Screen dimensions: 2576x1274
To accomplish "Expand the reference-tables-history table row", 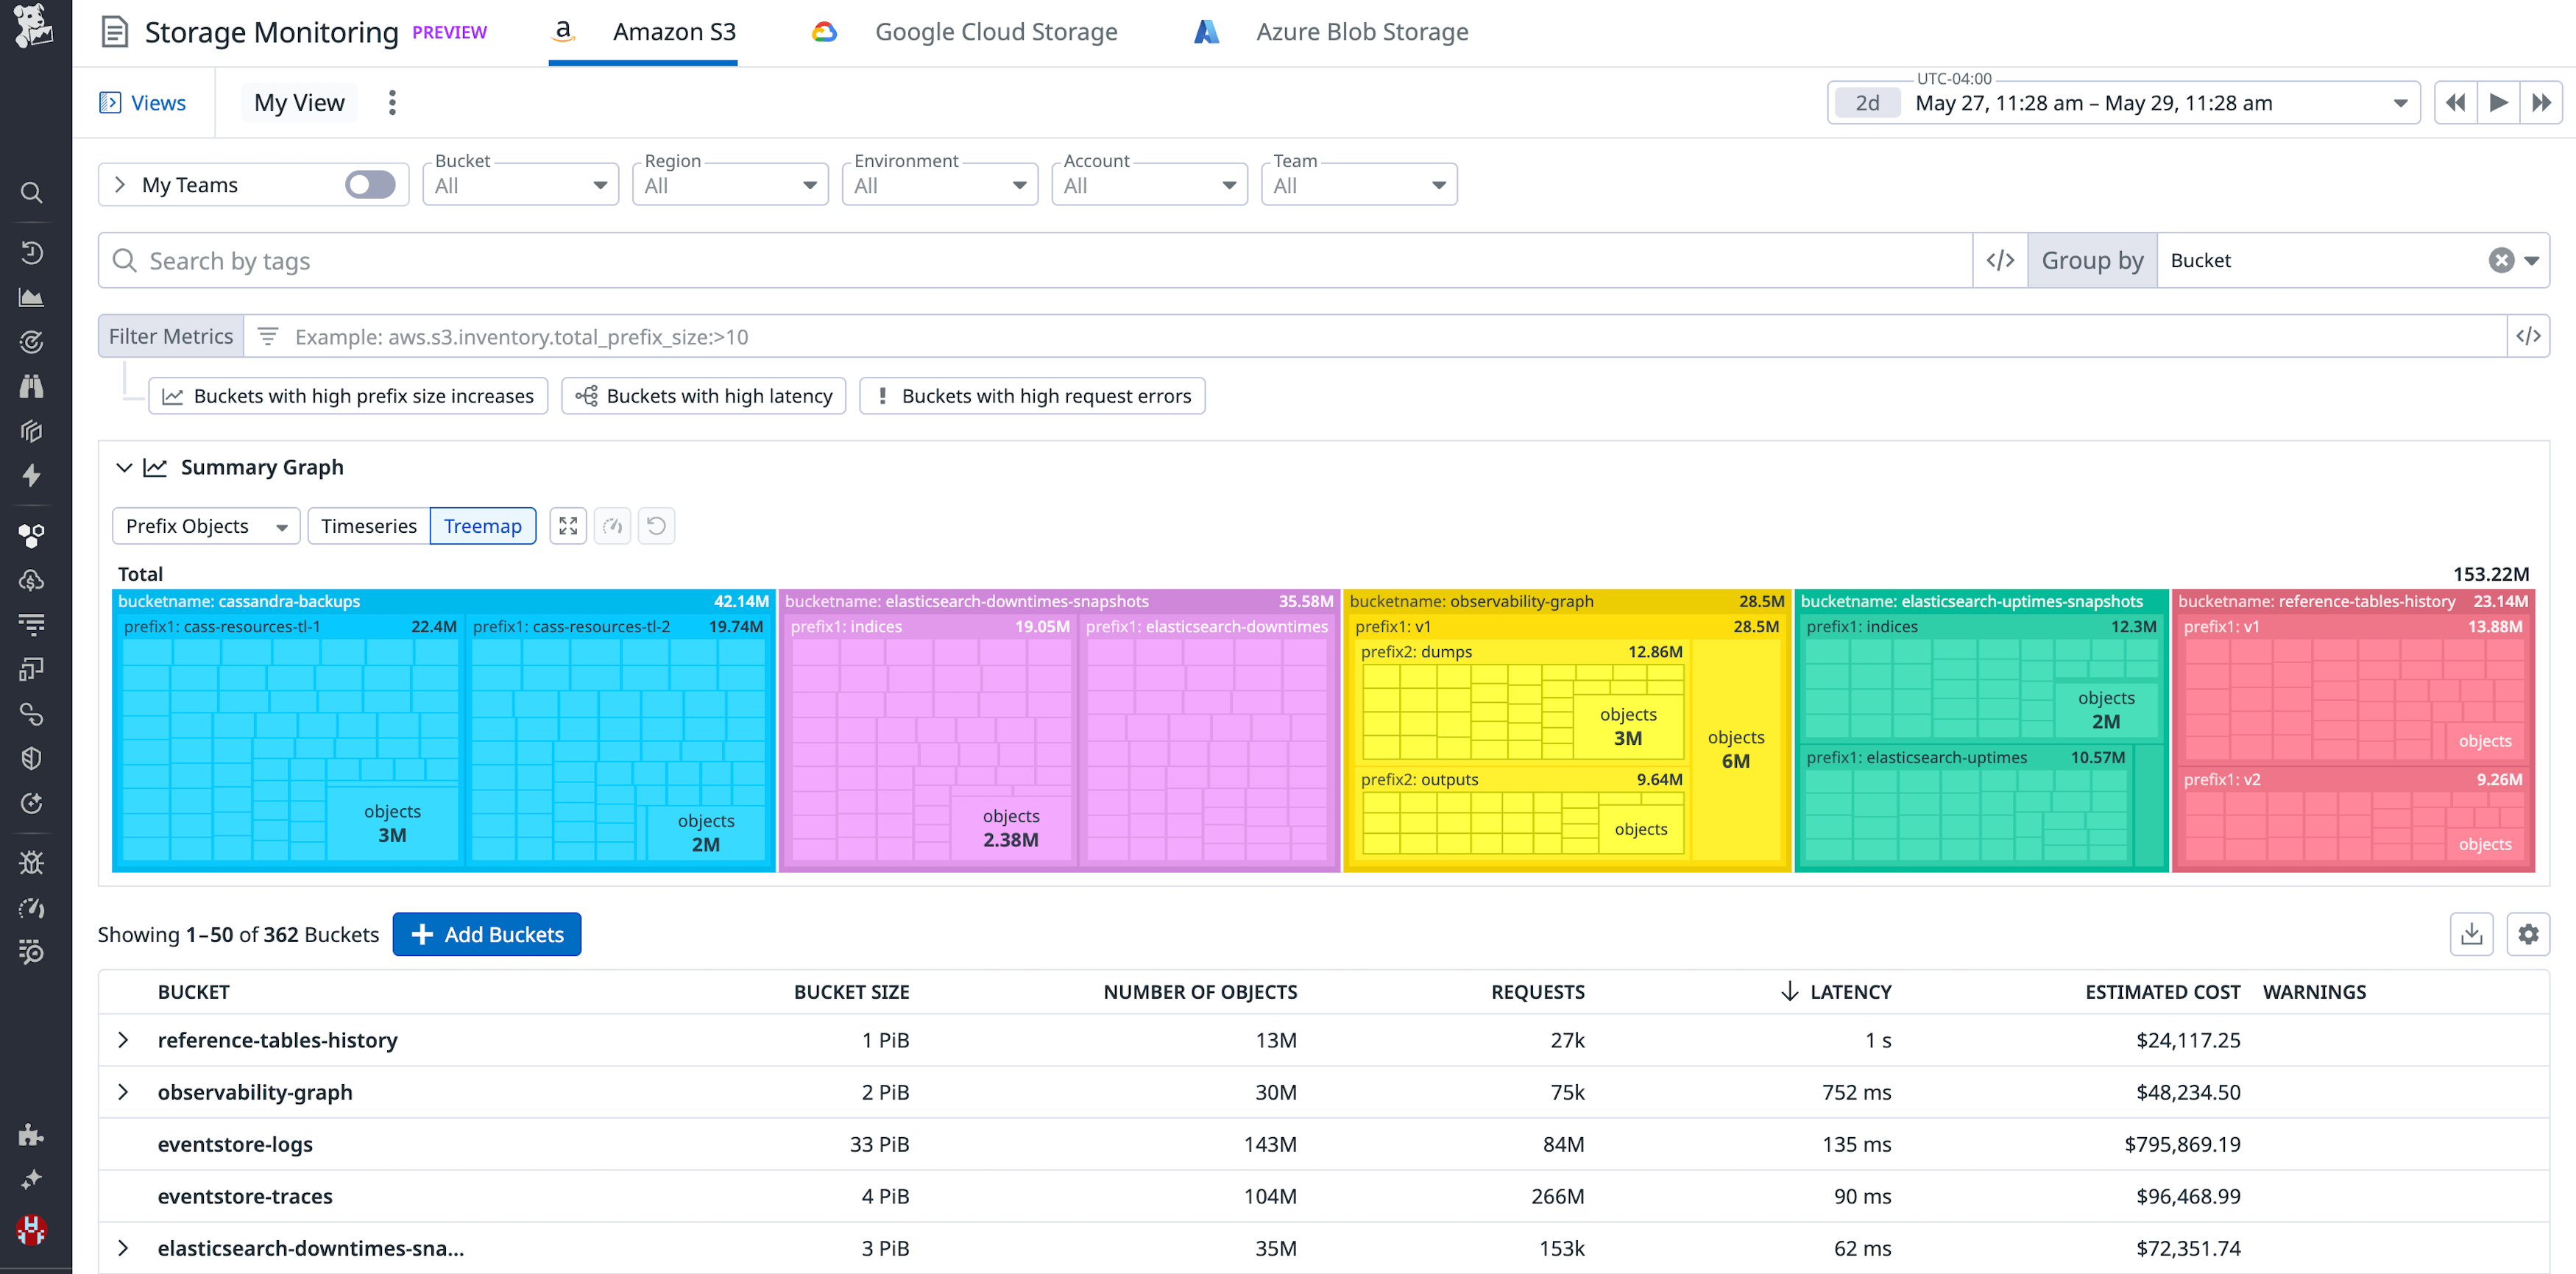I will point(123,1040).
